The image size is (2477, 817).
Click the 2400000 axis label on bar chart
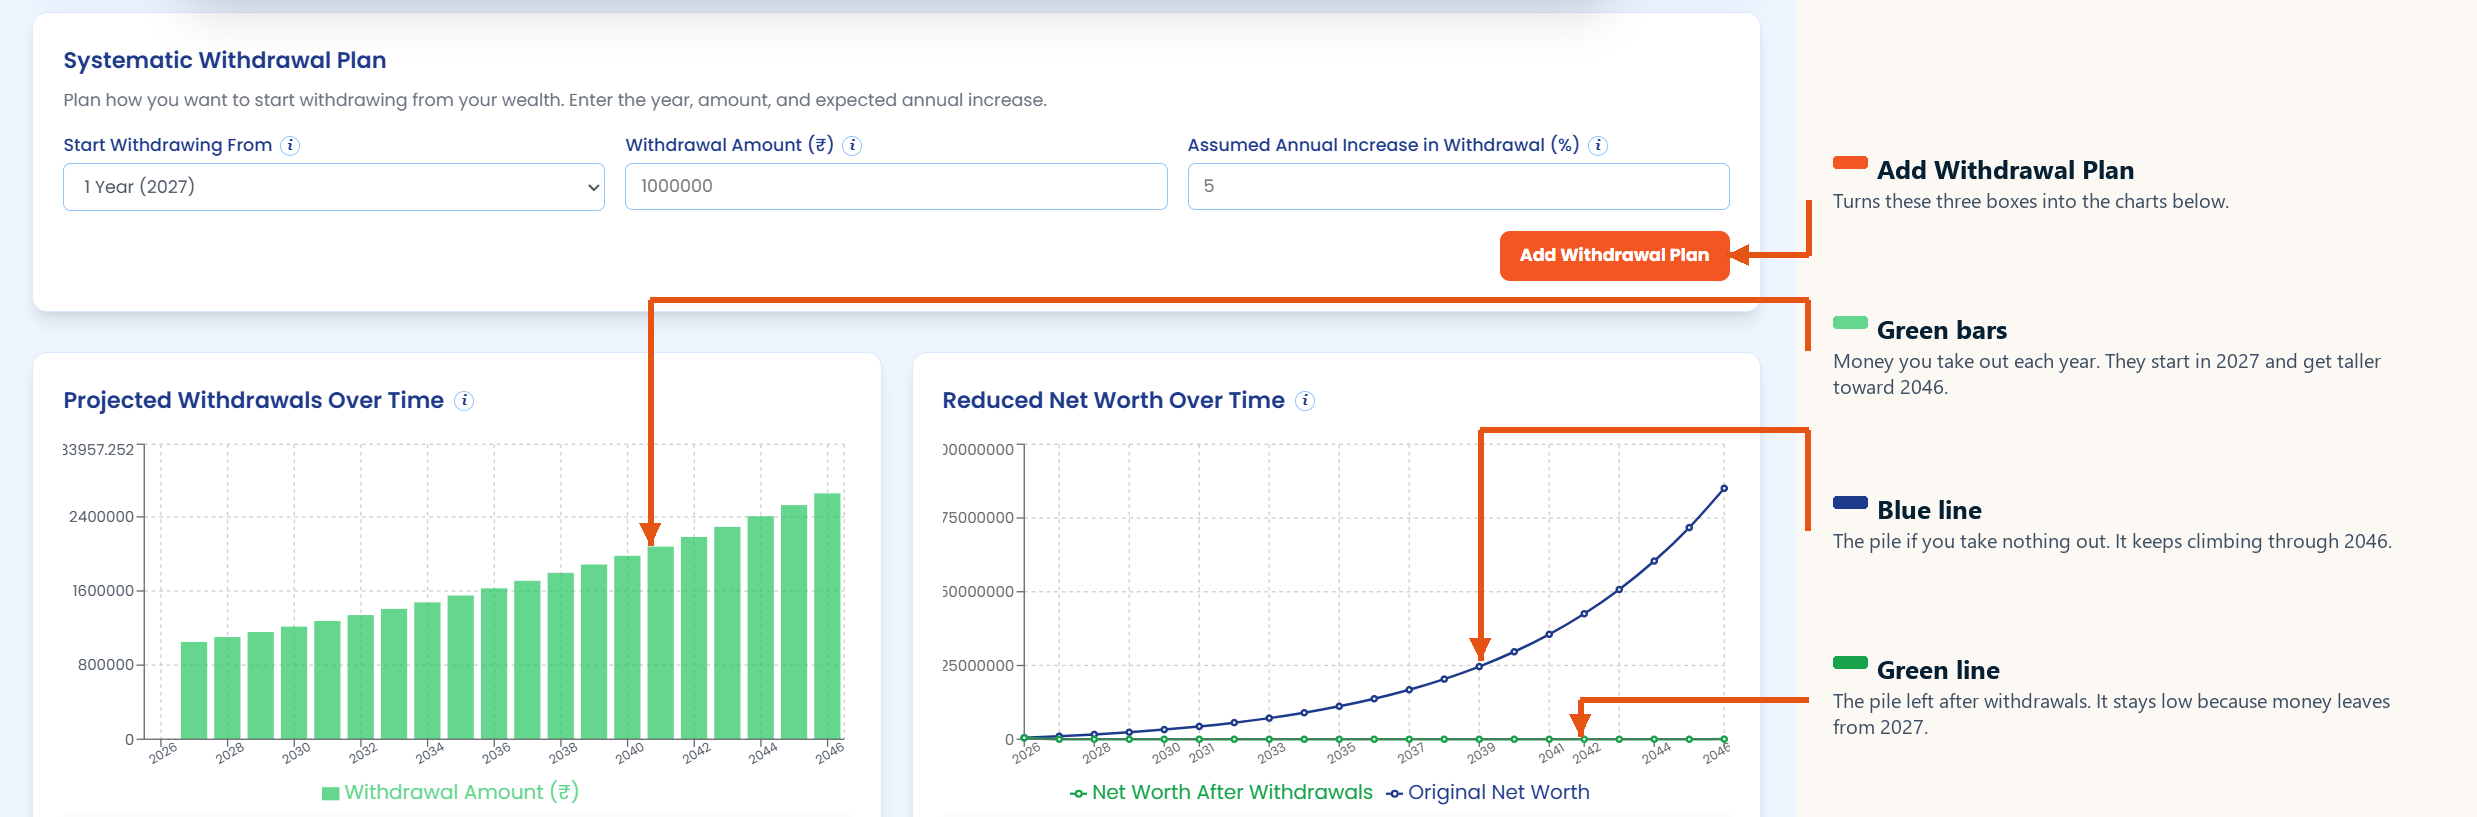click(101, 517)
